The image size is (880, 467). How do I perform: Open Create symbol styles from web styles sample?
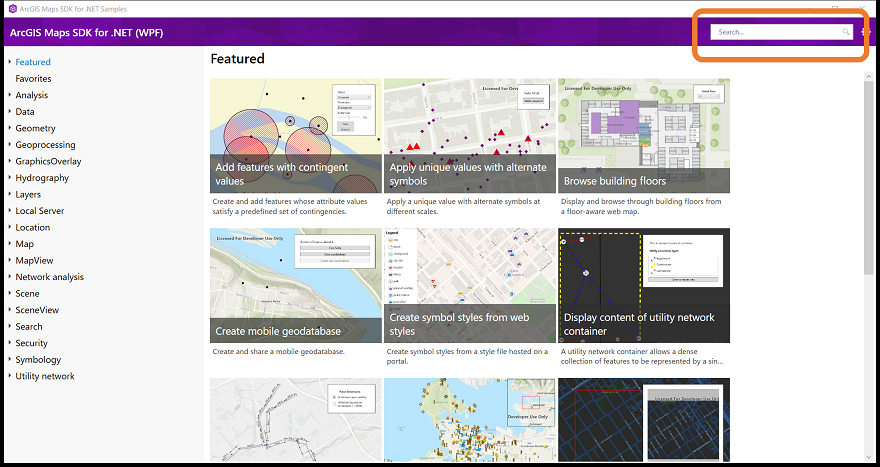click(470, 285)
